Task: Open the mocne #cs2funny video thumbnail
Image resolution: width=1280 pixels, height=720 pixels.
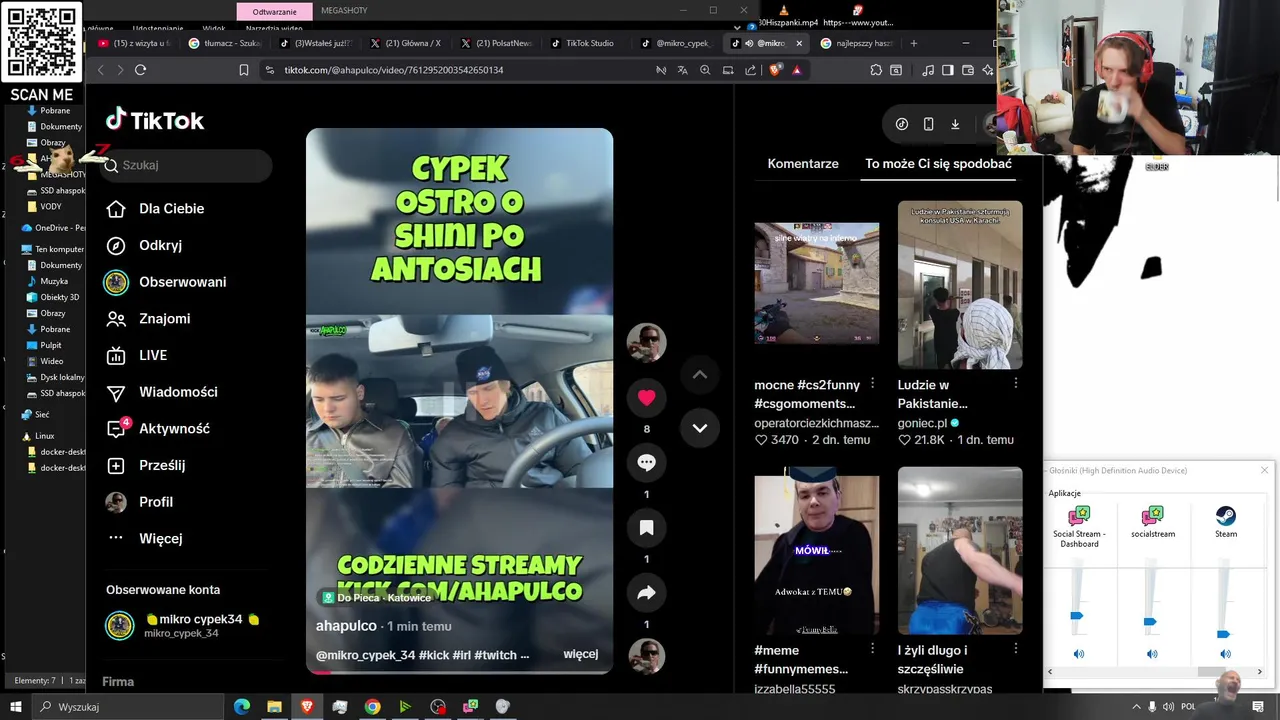Action: coord(817,284)
